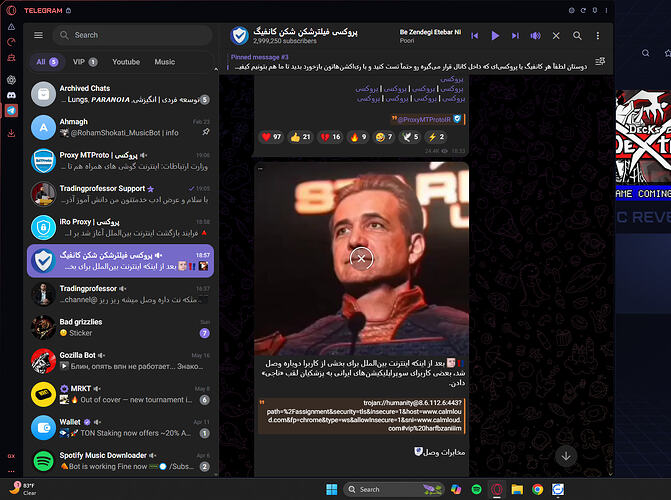Open Discord in Opera GX sidebar
671x500 pixels.
pyautogui.click(x=12, y=95)
